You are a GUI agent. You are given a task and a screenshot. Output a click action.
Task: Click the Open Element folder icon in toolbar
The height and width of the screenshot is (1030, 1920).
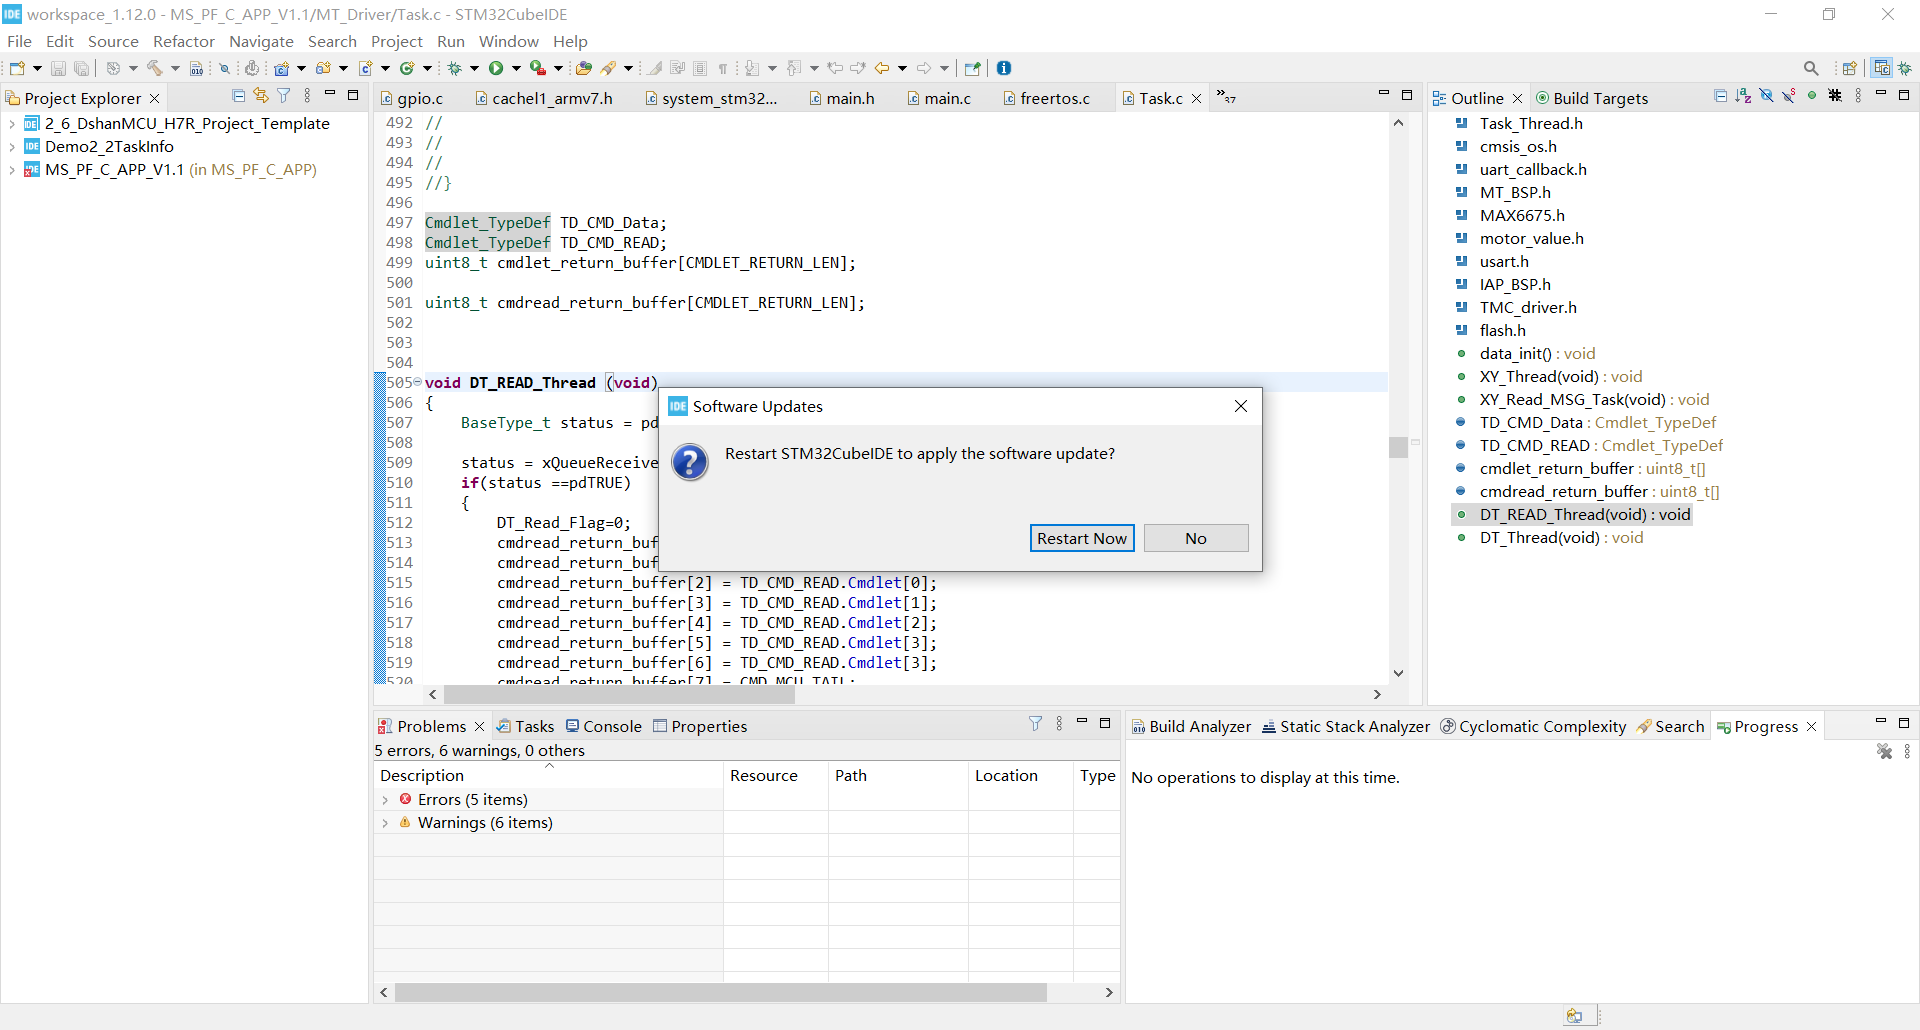[x=584, y=68]
